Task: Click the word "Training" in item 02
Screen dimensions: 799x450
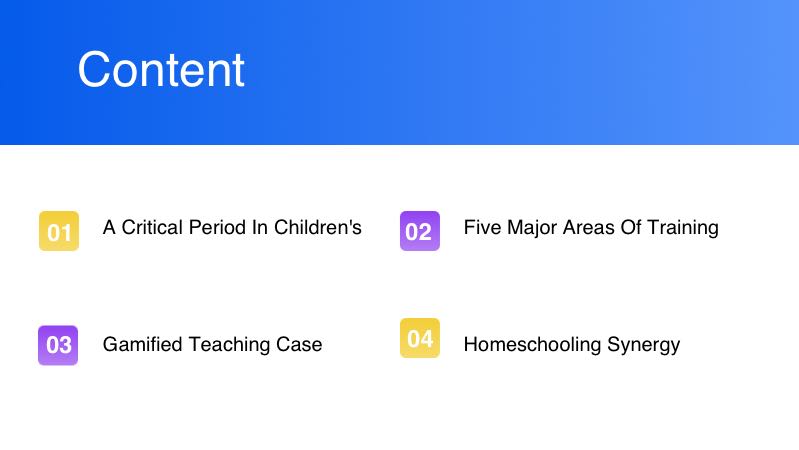Action: click(x=682, y=228)
